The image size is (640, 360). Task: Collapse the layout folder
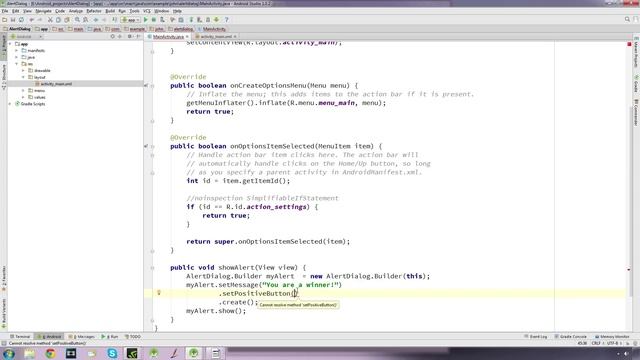point(23,77)
